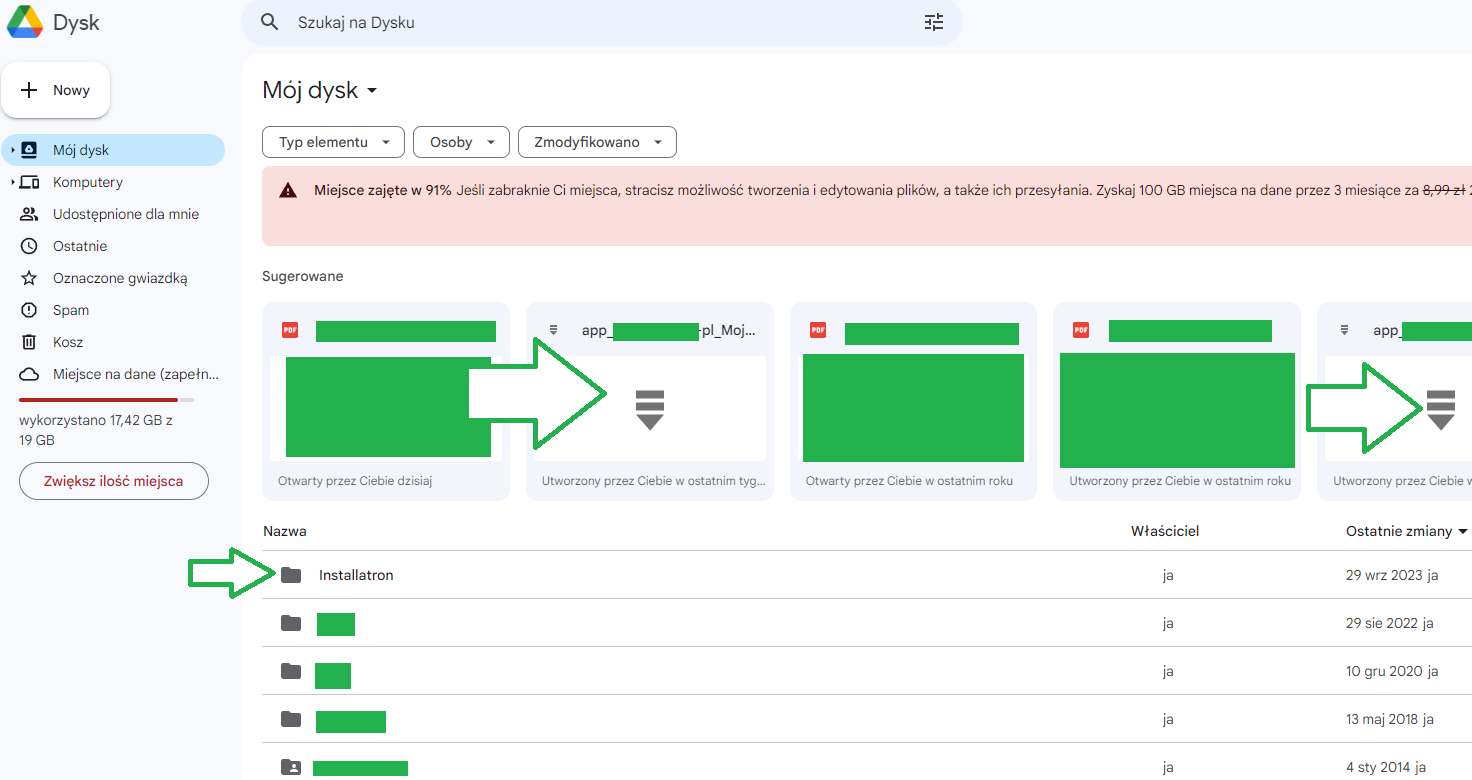Click the search magnifier icon
Screen dimensions: 1472x780
269,22
